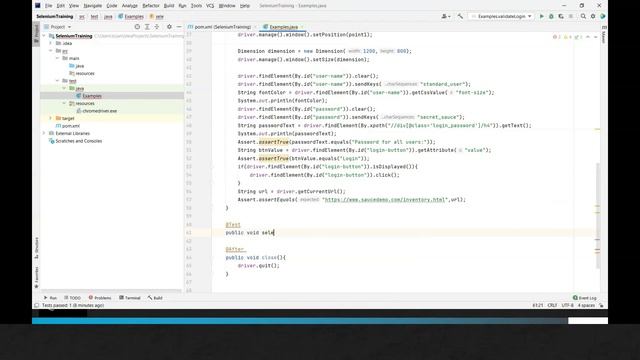Expand External Libraries node
This screenshot has width=640, height=360.
pyautogui.click(x=44, y=133)
